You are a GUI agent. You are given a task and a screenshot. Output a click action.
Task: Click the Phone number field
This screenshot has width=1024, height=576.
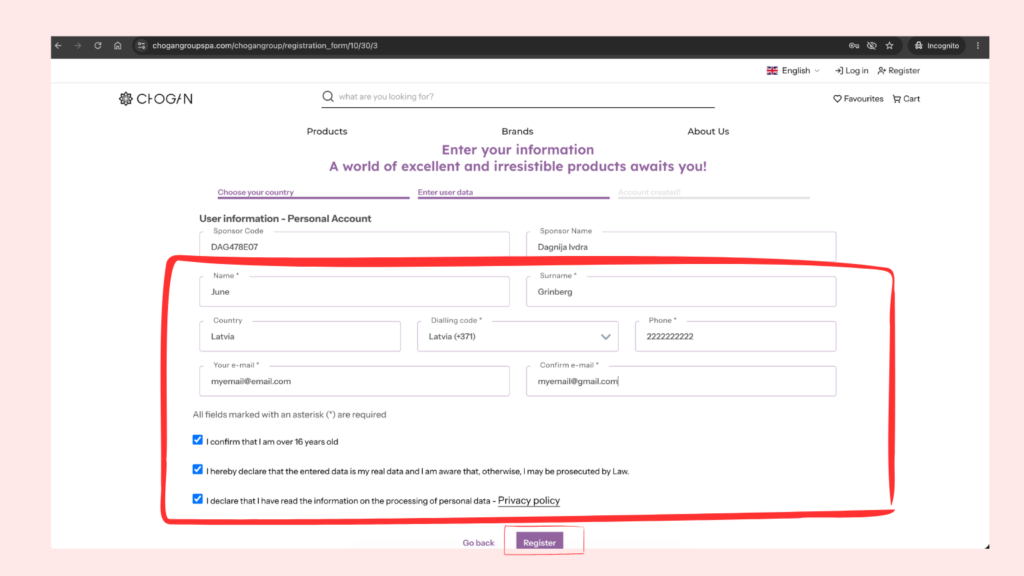pyautogui.click(x=735, y=336)
